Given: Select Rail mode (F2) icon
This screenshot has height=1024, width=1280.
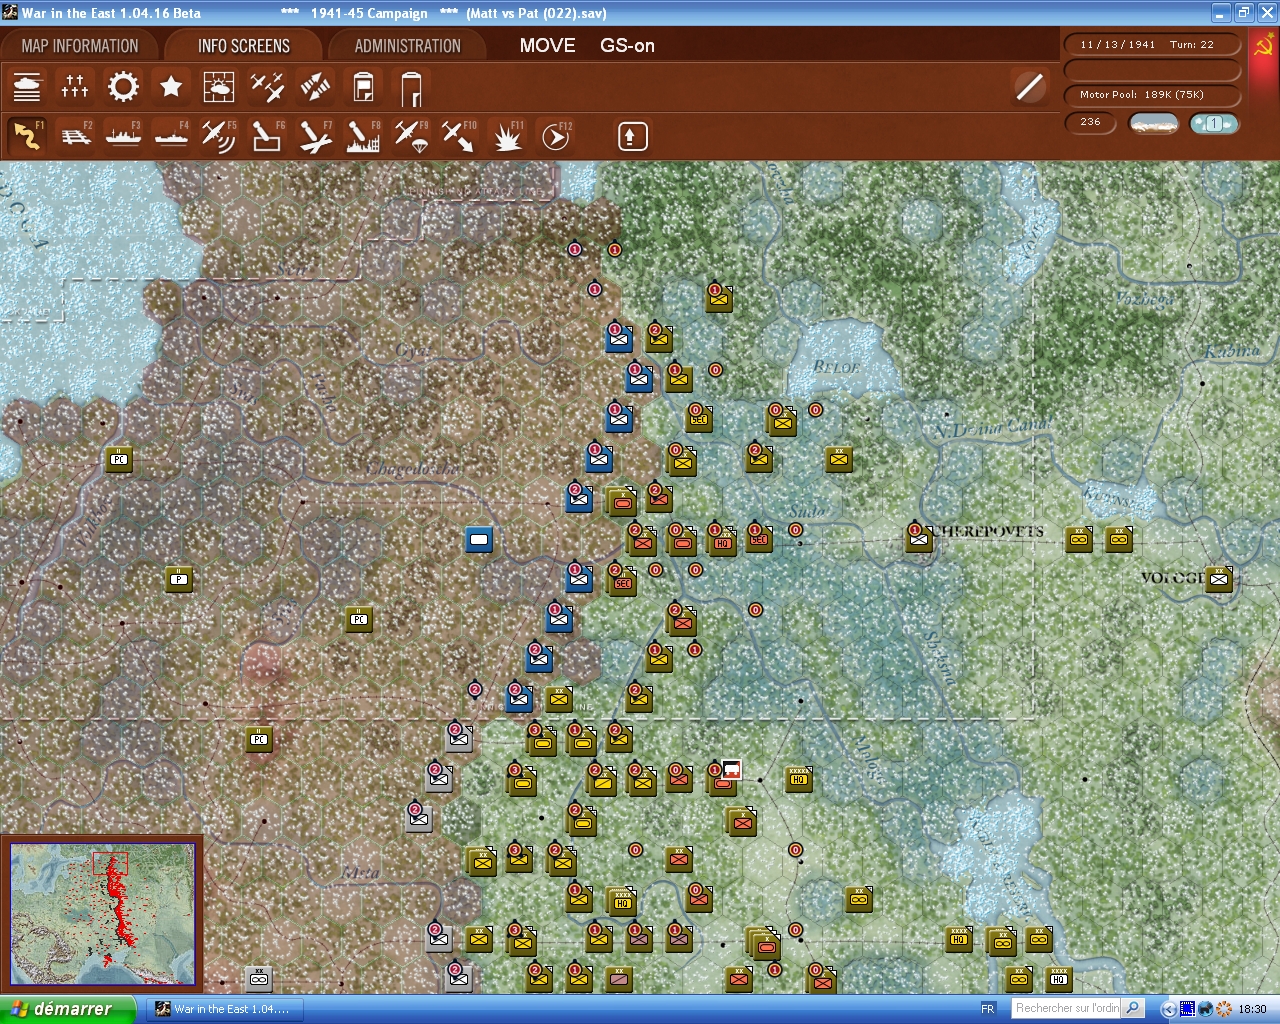Looking at the screenshot, I should [75, 136].
